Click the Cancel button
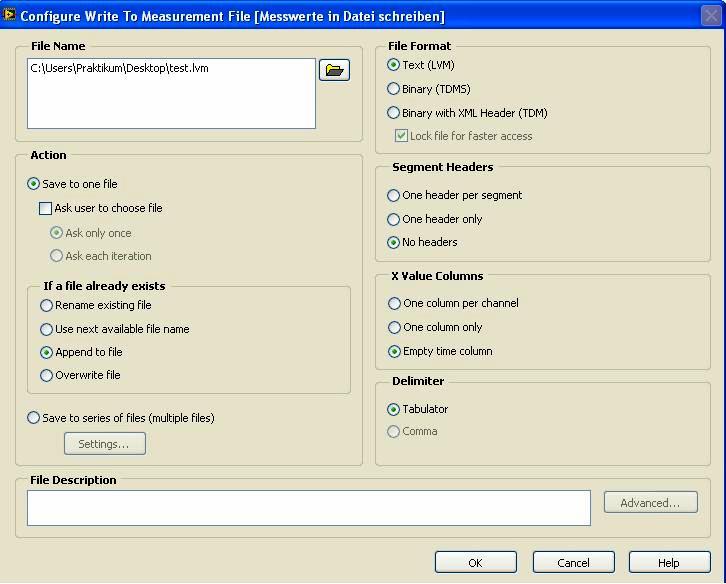Screen dimensions: 726x584 tap(573, 562)
